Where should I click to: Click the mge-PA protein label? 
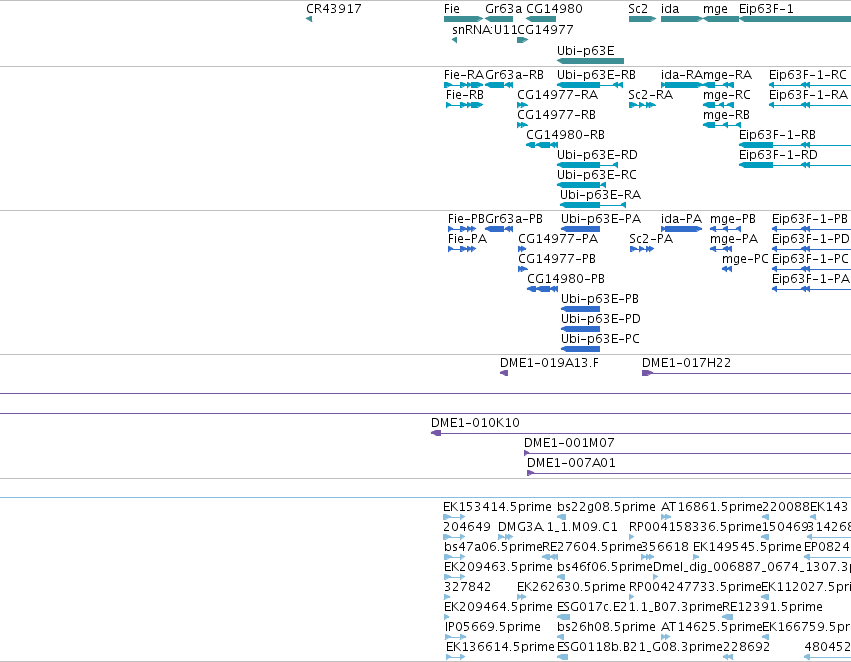coord(734,239)
